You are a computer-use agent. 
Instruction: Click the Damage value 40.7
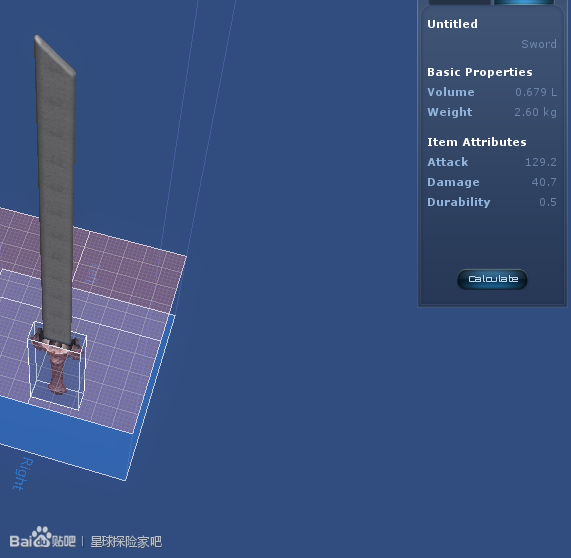point(544,182)
